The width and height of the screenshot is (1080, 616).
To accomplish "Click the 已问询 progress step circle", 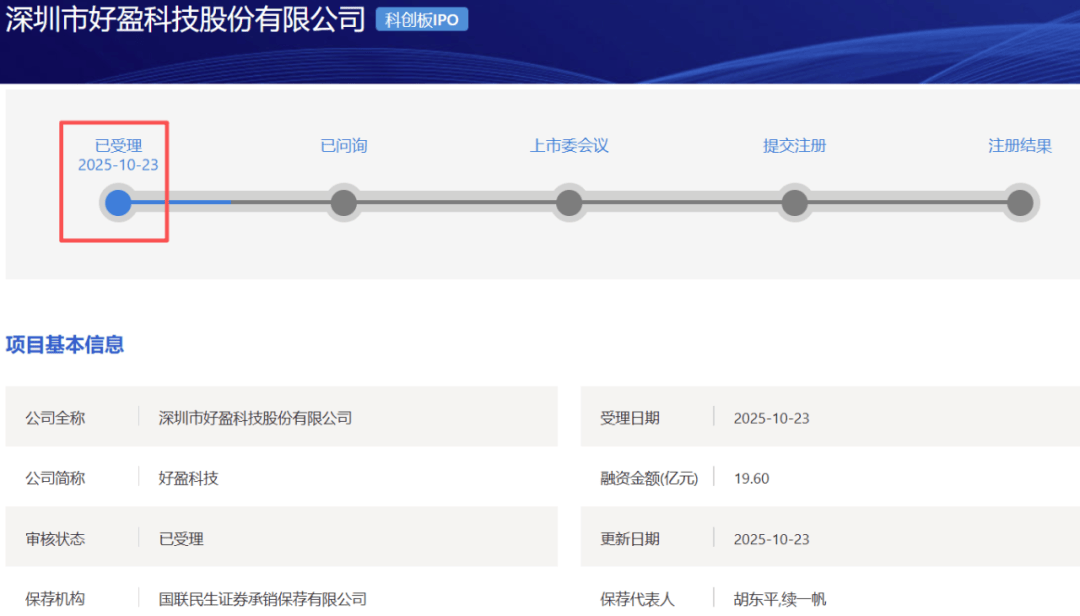I will pyautogui.click(x=344, y=203).
